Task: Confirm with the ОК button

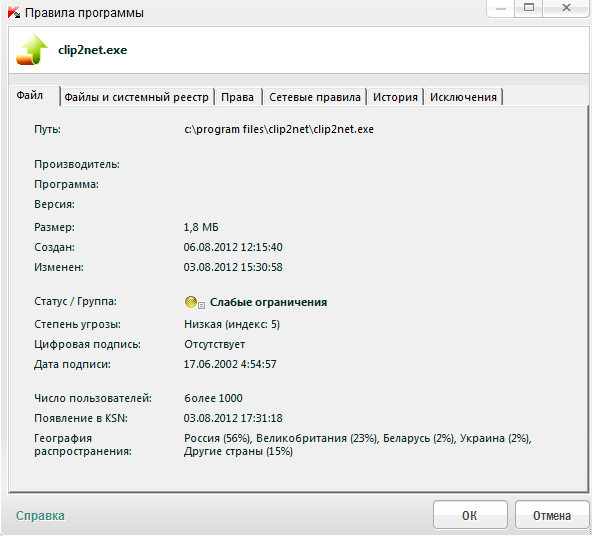Action: [470, 515]
